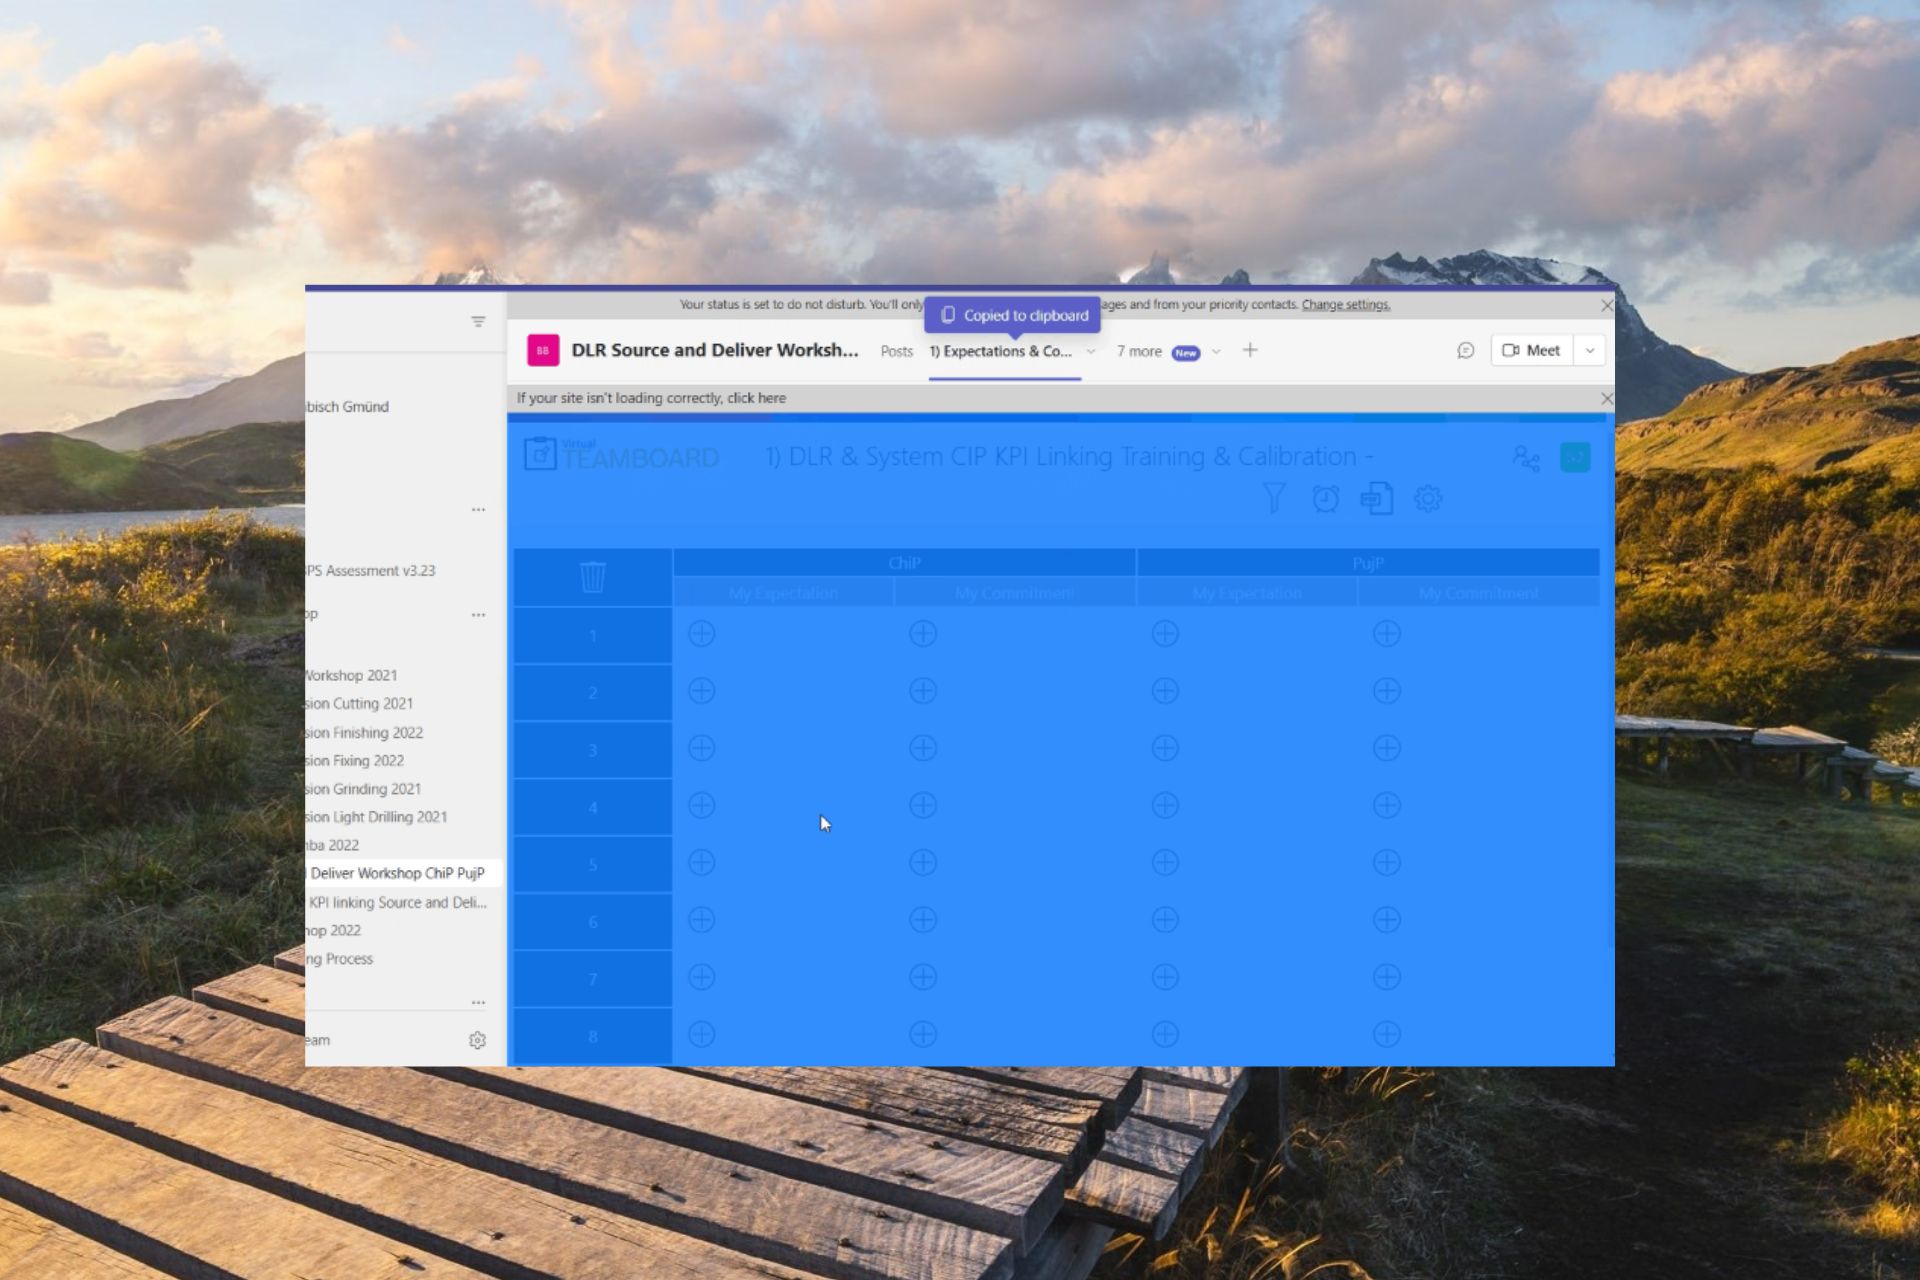Open the mba 2022 channel
The height and width of the screenshot is (1280, 1920).
tap(333, 845)
